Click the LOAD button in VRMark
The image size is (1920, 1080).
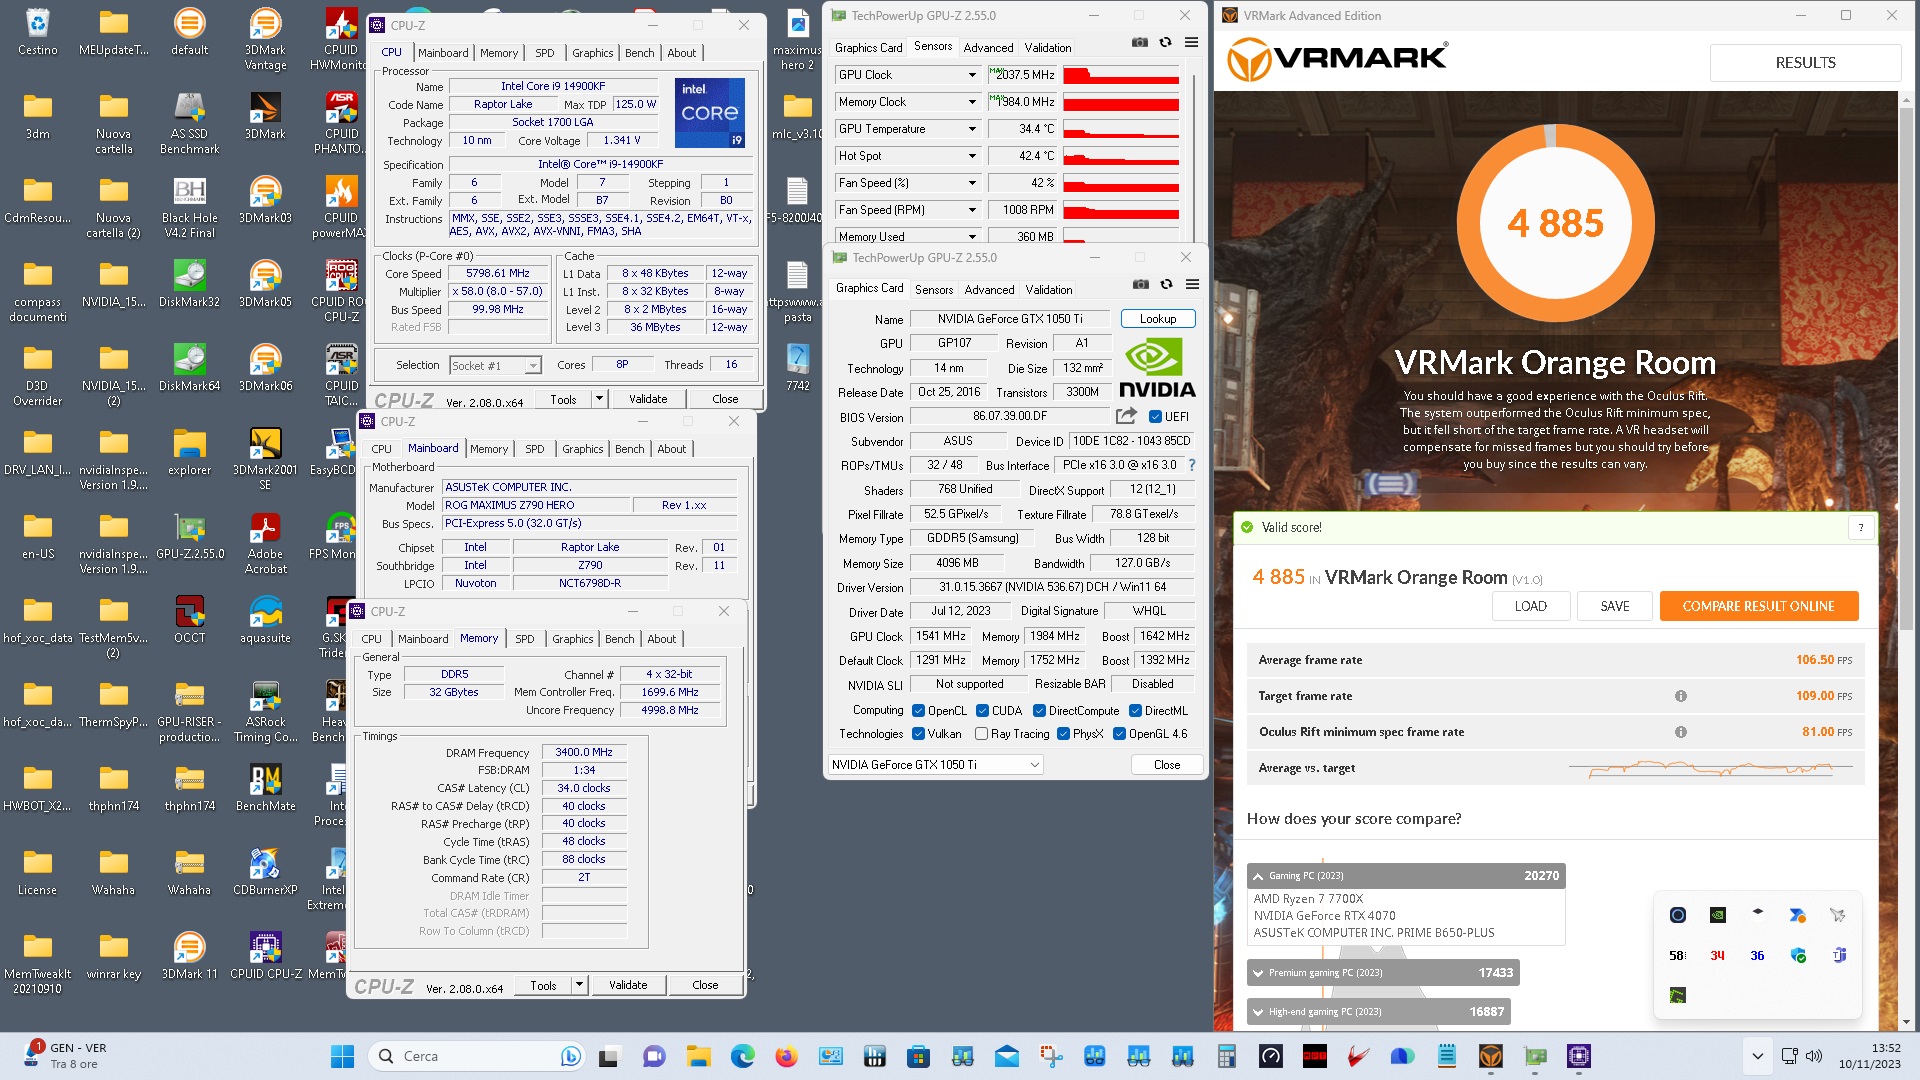pyautogui.click(x=1530, y=606)
